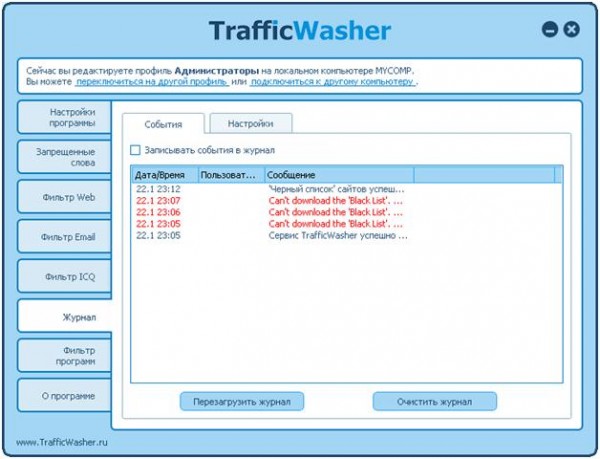Screen dimensions: 600x459
Task: Click the 'Сообщение' column header
Action: click(x=339, y=175)
